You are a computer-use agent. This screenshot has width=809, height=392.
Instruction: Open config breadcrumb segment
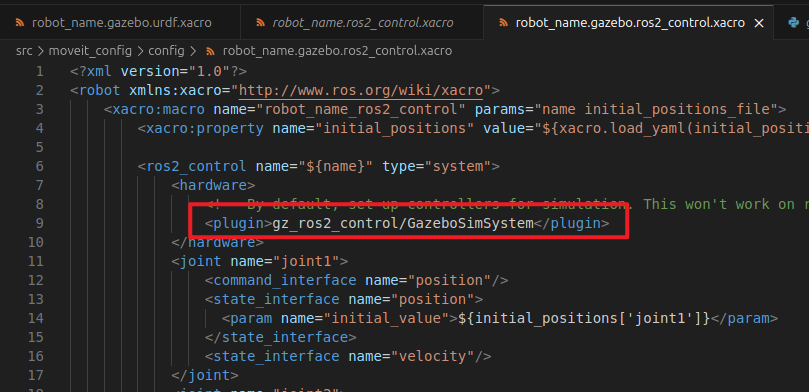[166, 51]
